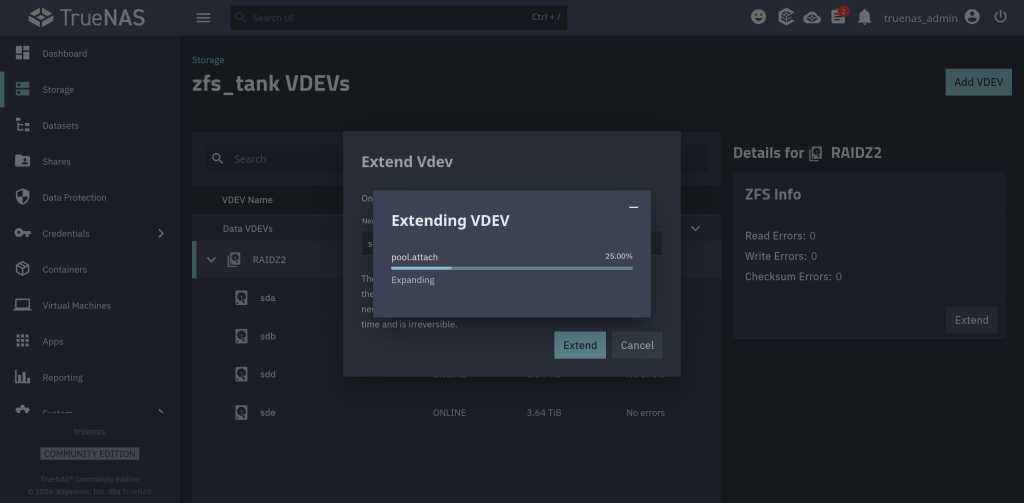Click the truenas_admin account icon
Screen dimensions: 1024x503
pyautogui.click(x=972, y=18)
